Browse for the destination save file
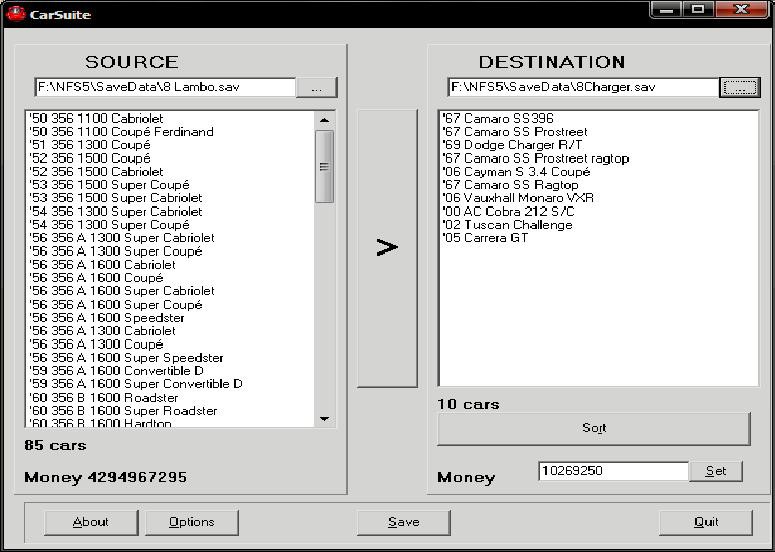Image resolution: width=775 pixels, height=552 pixels. click(x=739, y=88)
